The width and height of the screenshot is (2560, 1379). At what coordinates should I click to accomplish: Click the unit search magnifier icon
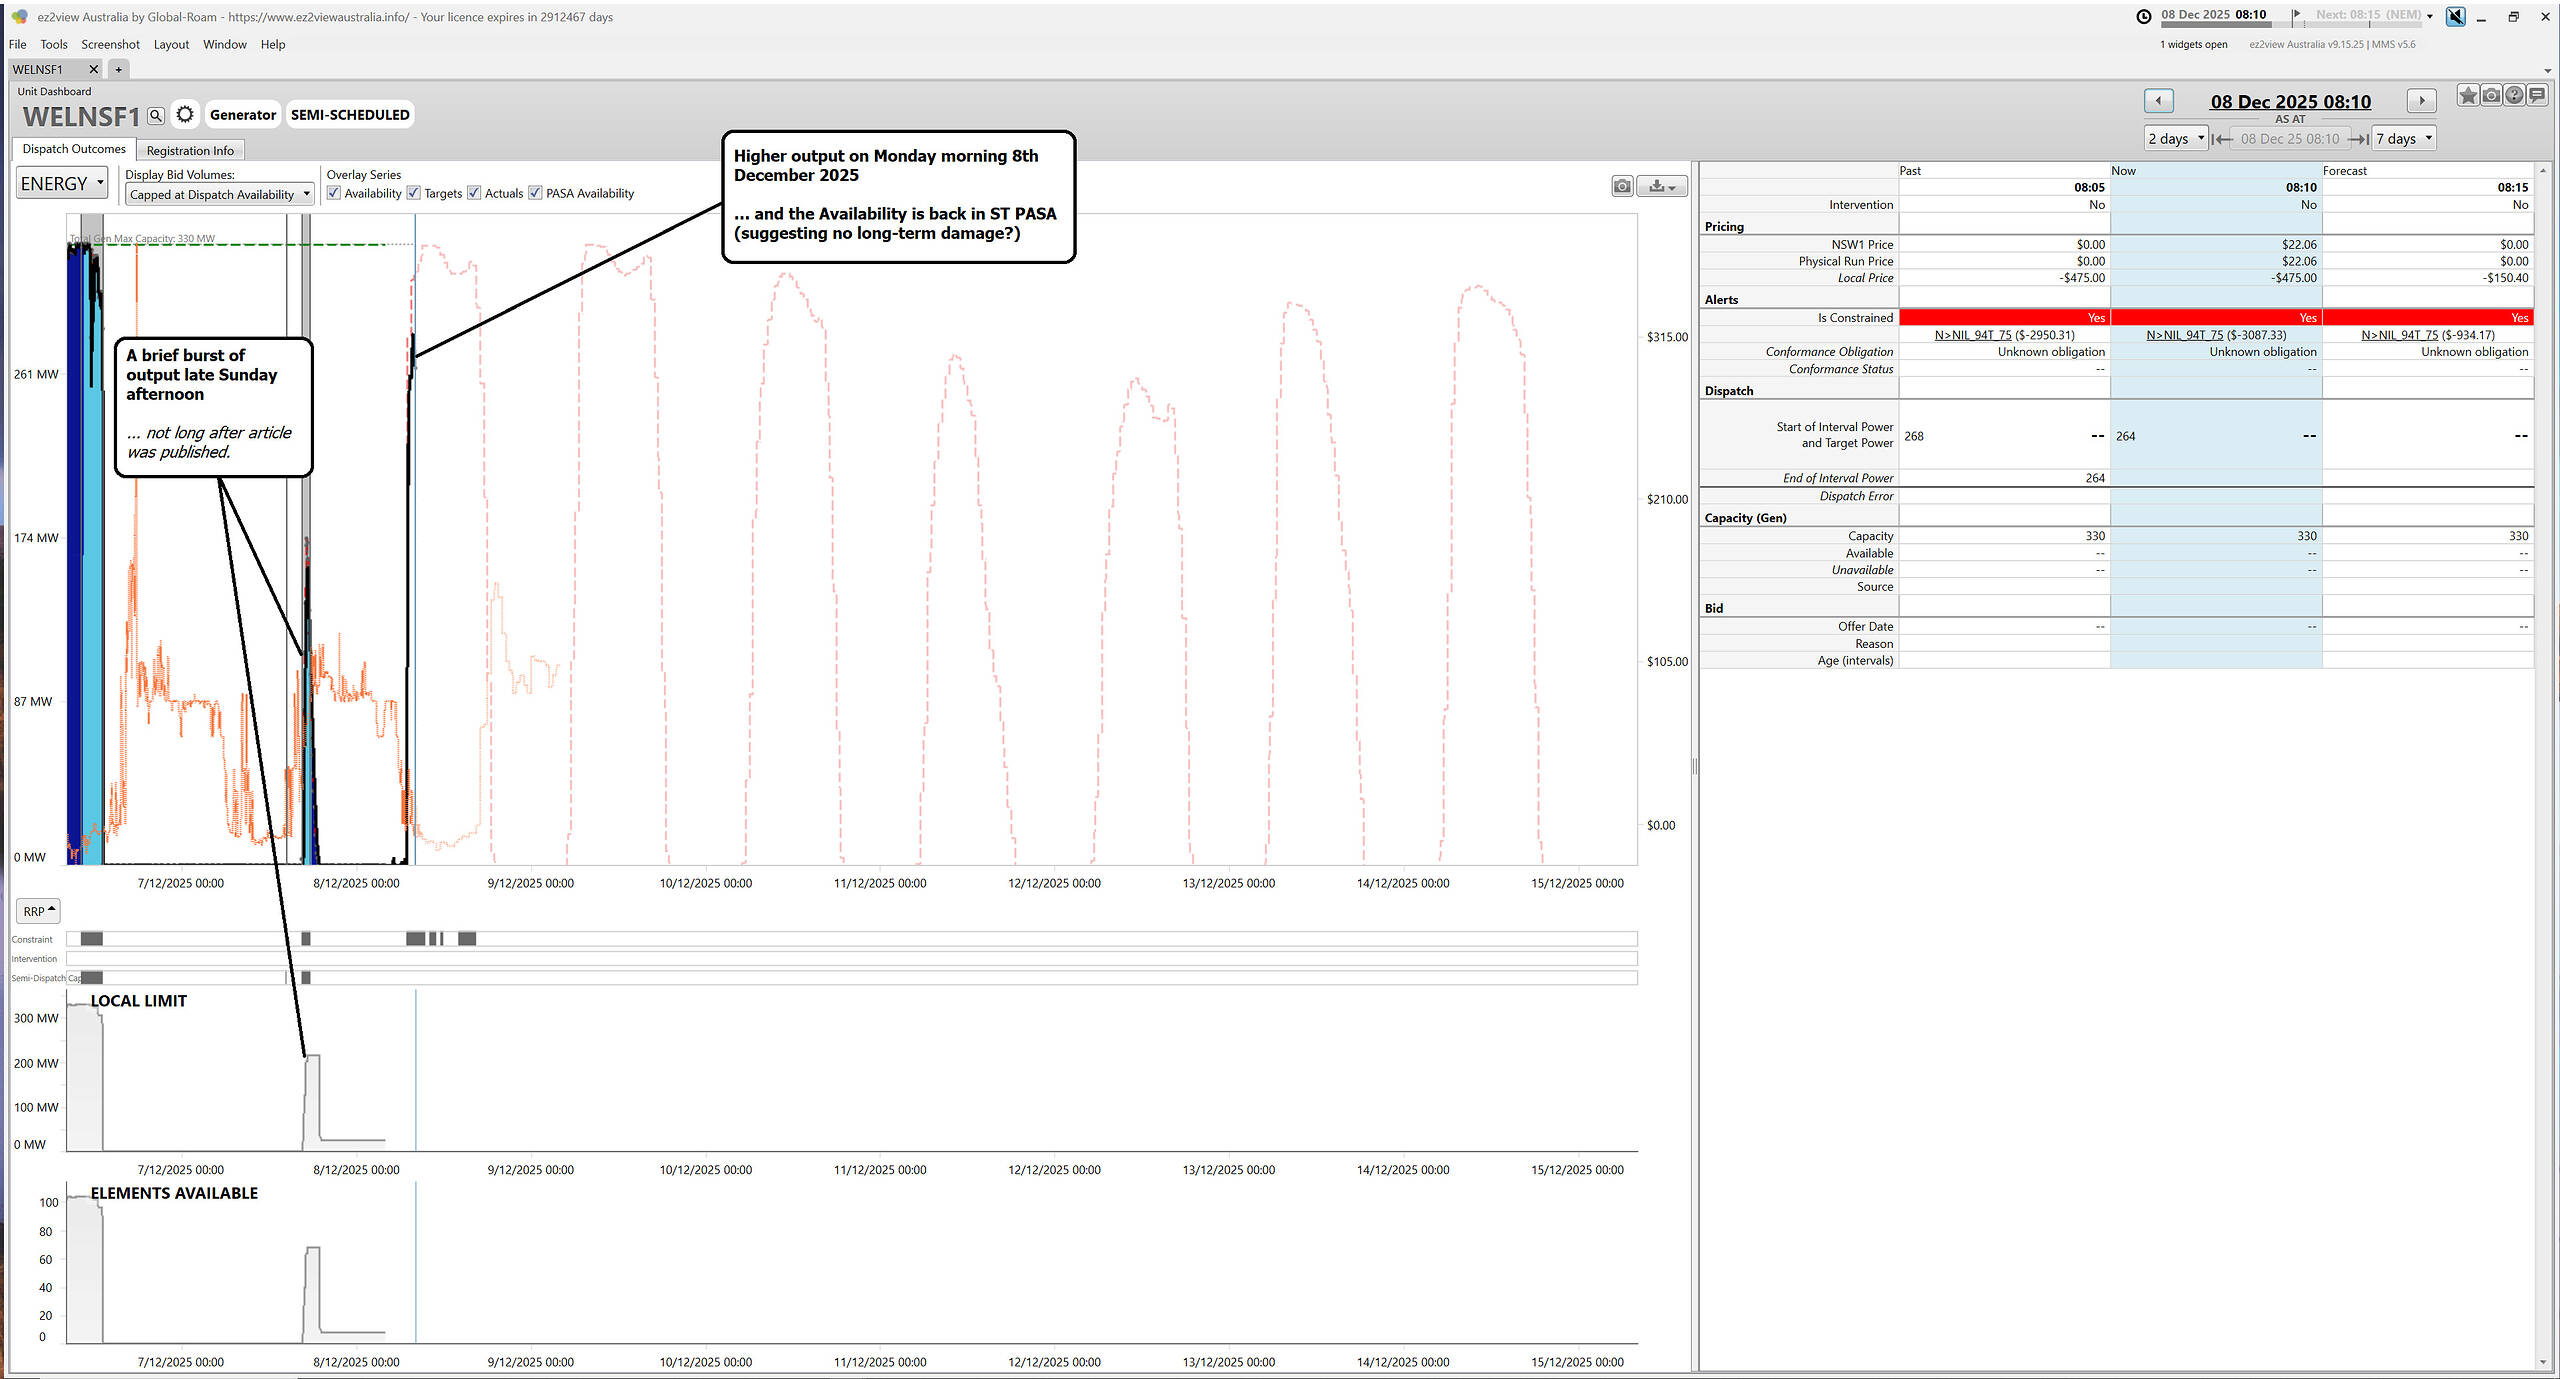point(156,116)
